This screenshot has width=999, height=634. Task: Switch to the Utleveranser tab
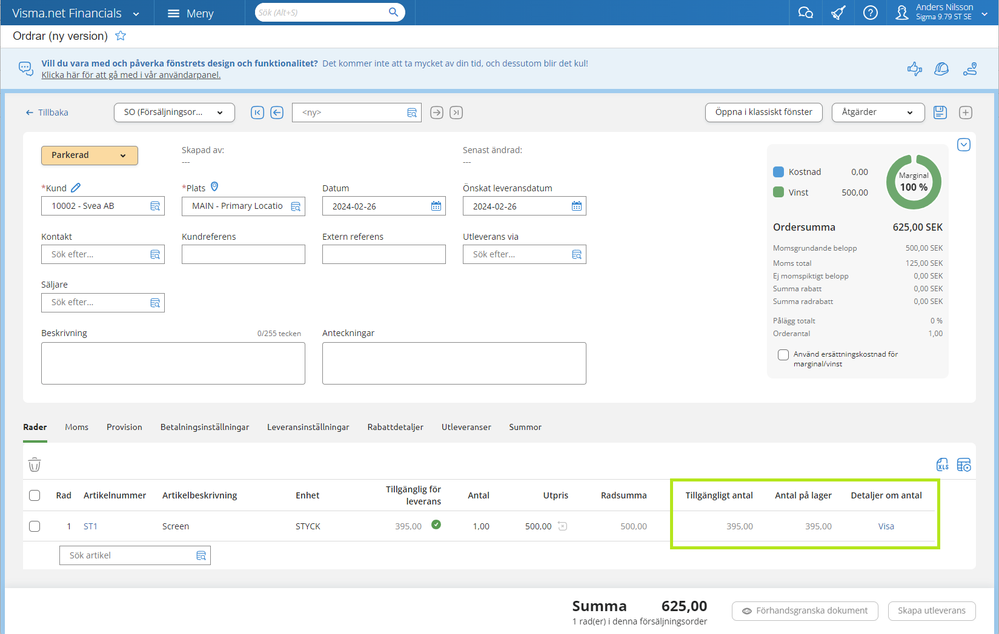coord(466,427)
